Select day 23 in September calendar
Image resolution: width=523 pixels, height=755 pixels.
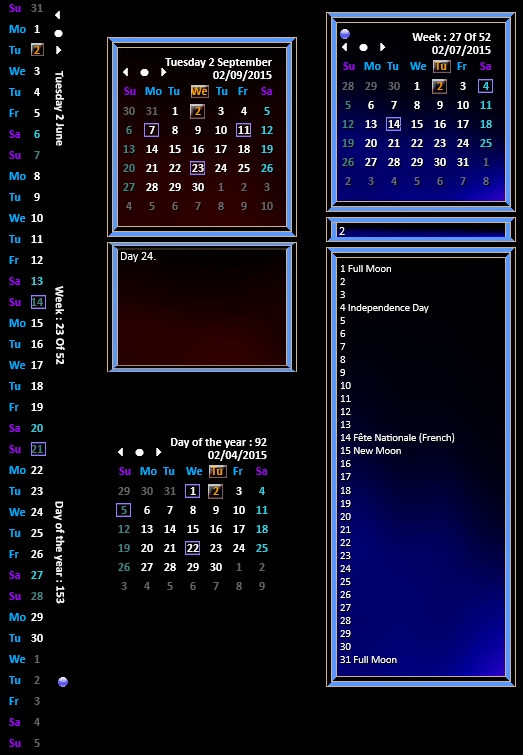tap(197, 168)
